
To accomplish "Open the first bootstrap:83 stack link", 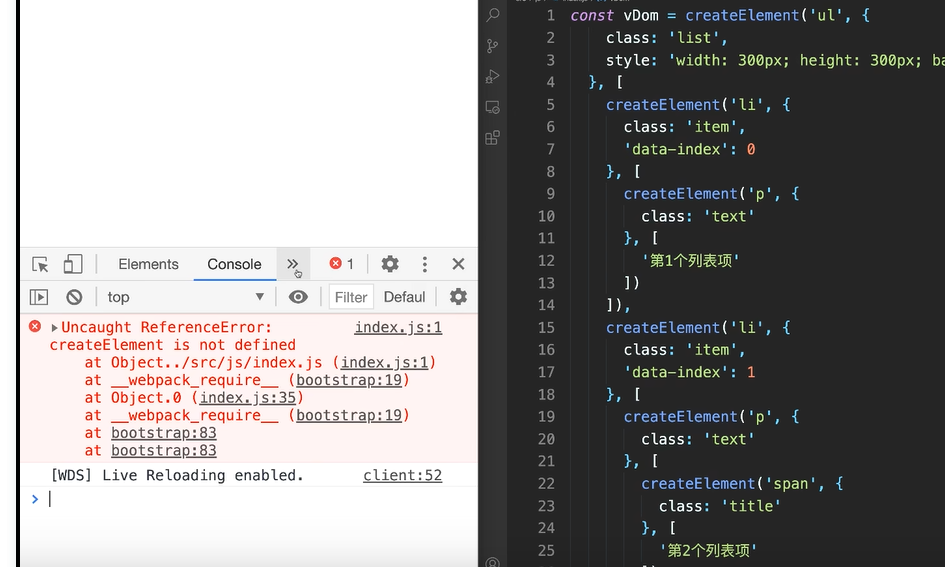I will [163, 433].
